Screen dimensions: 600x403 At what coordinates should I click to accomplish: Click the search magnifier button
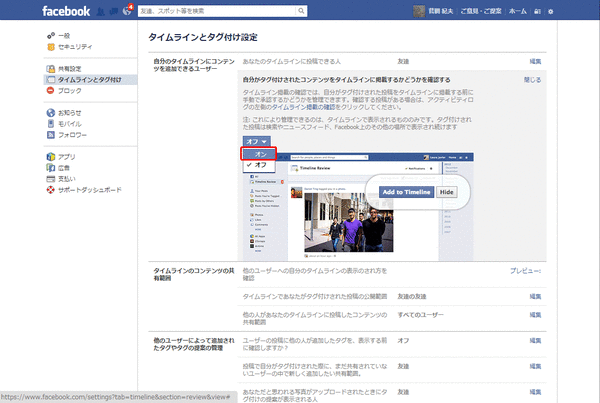[x=302, y=11]
